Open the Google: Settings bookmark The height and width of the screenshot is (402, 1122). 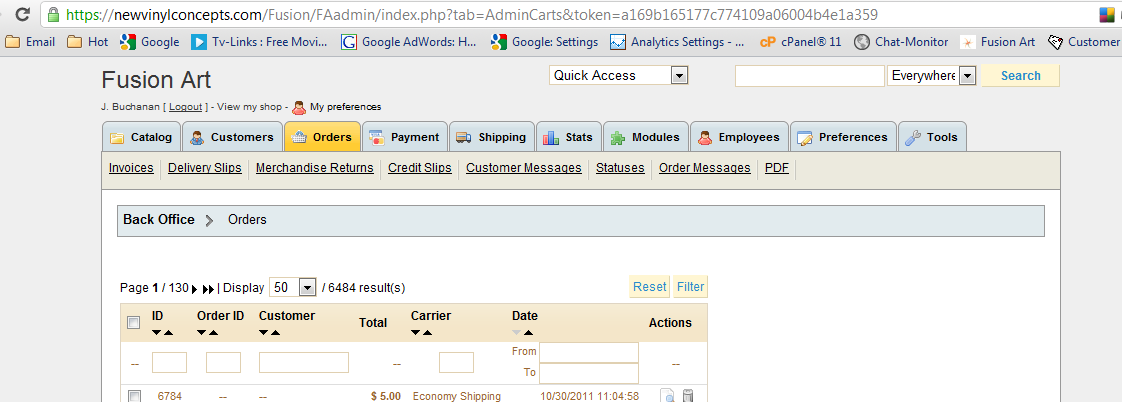click(x=545, y=41)
